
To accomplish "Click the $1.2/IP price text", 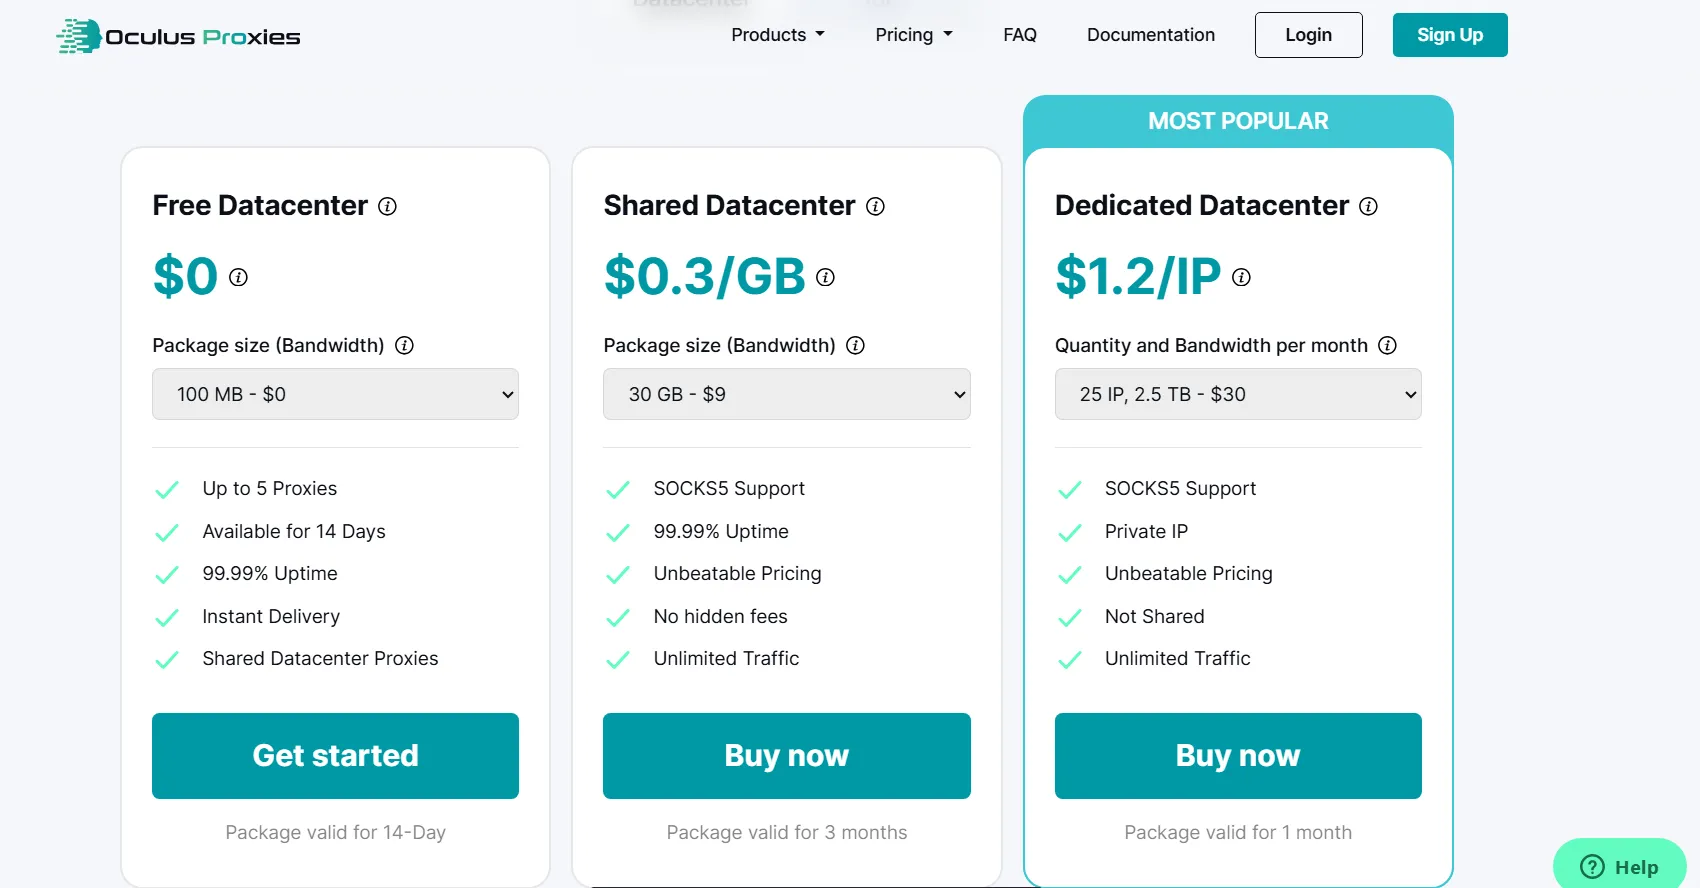I will coord(1138,276).
